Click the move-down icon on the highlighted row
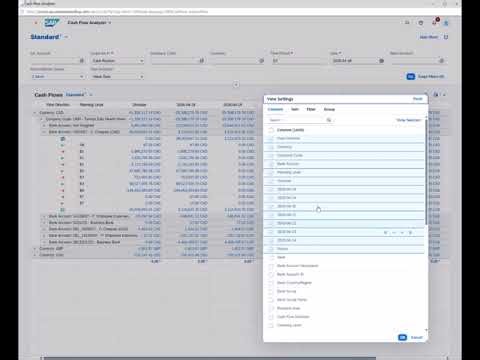The width and height of the screenshot is (480, 360). coord(402,232)
